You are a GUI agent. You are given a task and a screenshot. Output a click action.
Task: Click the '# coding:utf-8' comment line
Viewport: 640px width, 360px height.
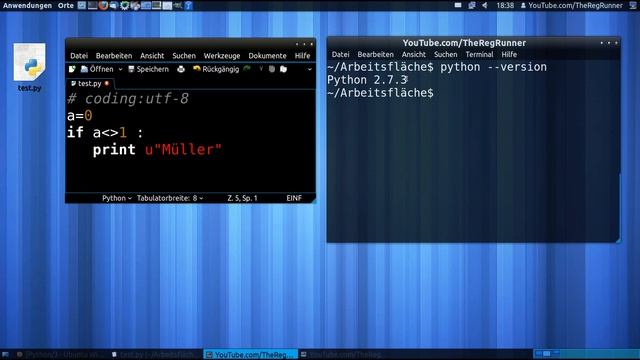click(x=128, y=98)
